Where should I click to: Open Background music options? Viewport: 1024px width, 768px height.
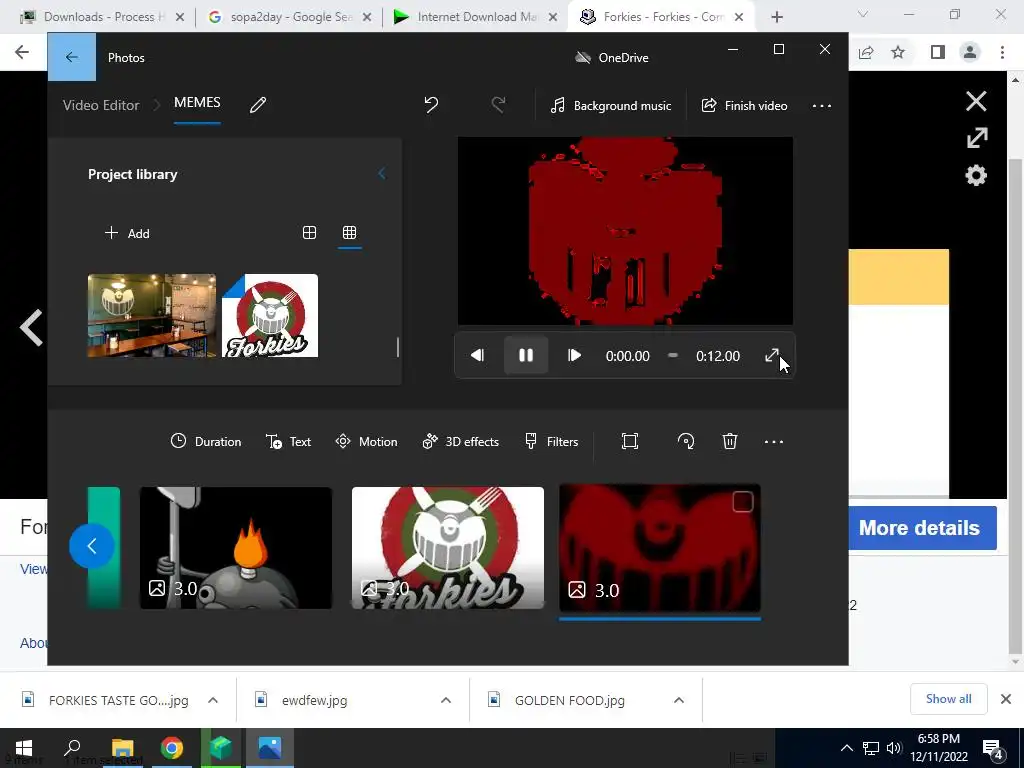[611, 106]
